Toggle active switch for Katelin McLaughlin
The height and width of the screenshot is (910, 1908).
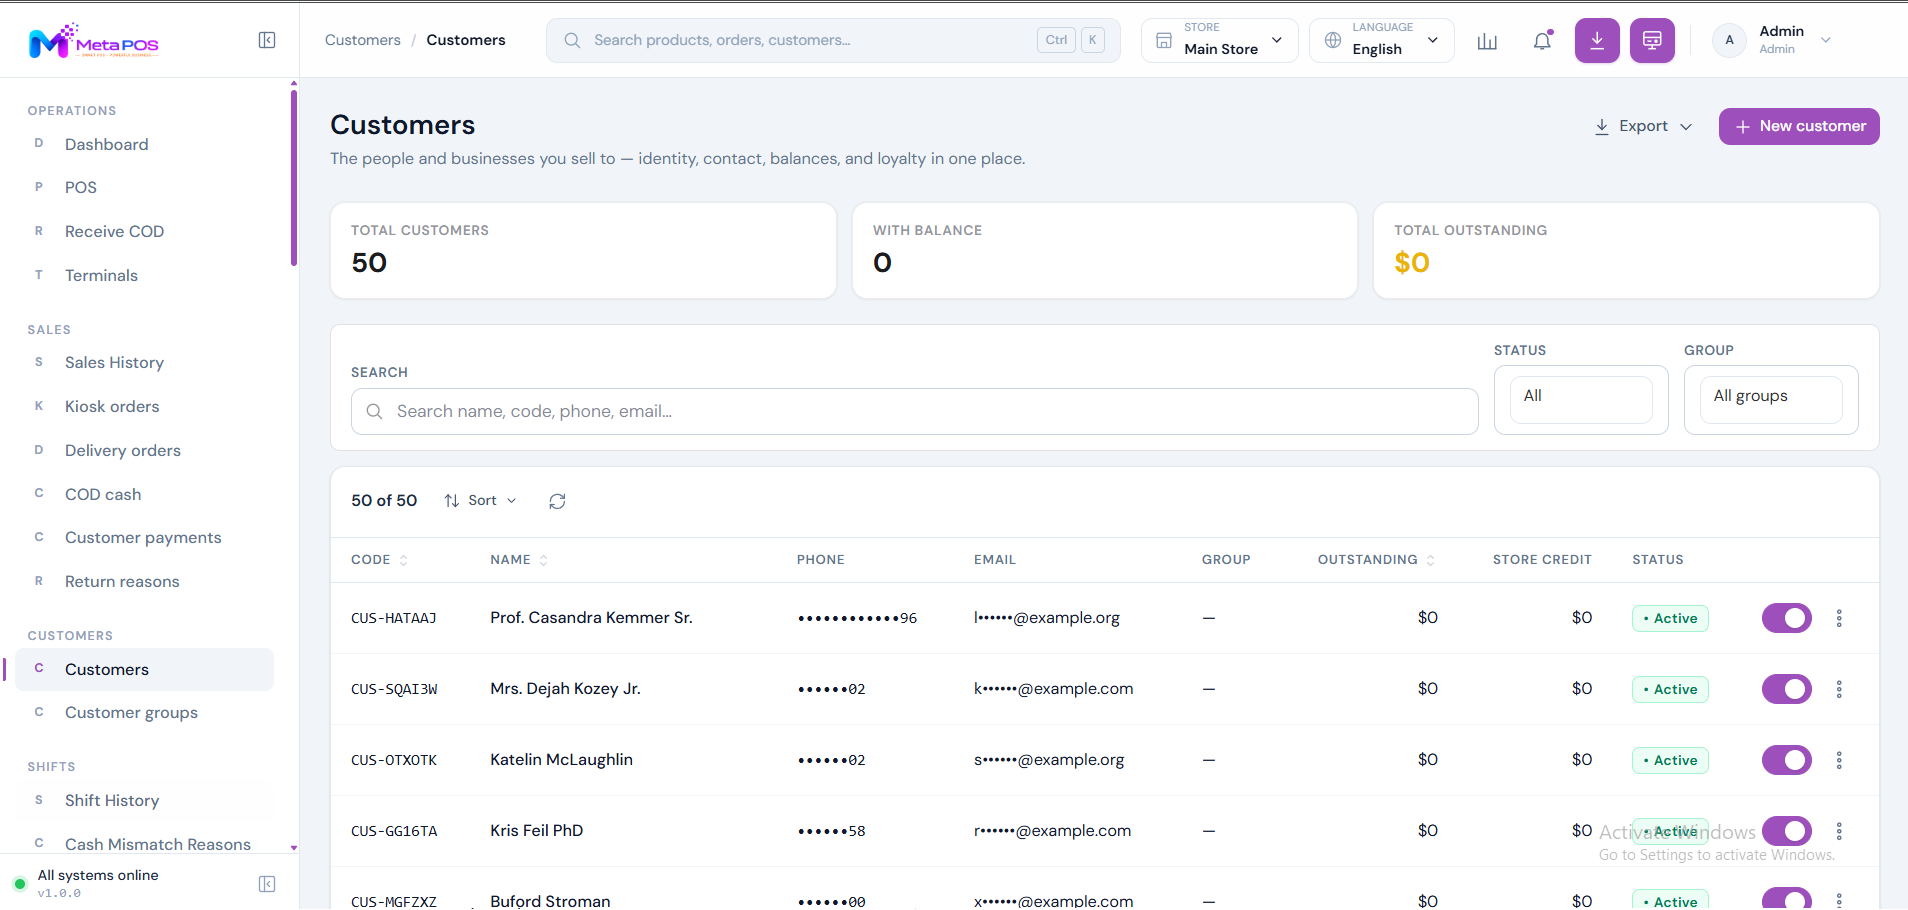pyautogui.click(x=1787, y=760)
